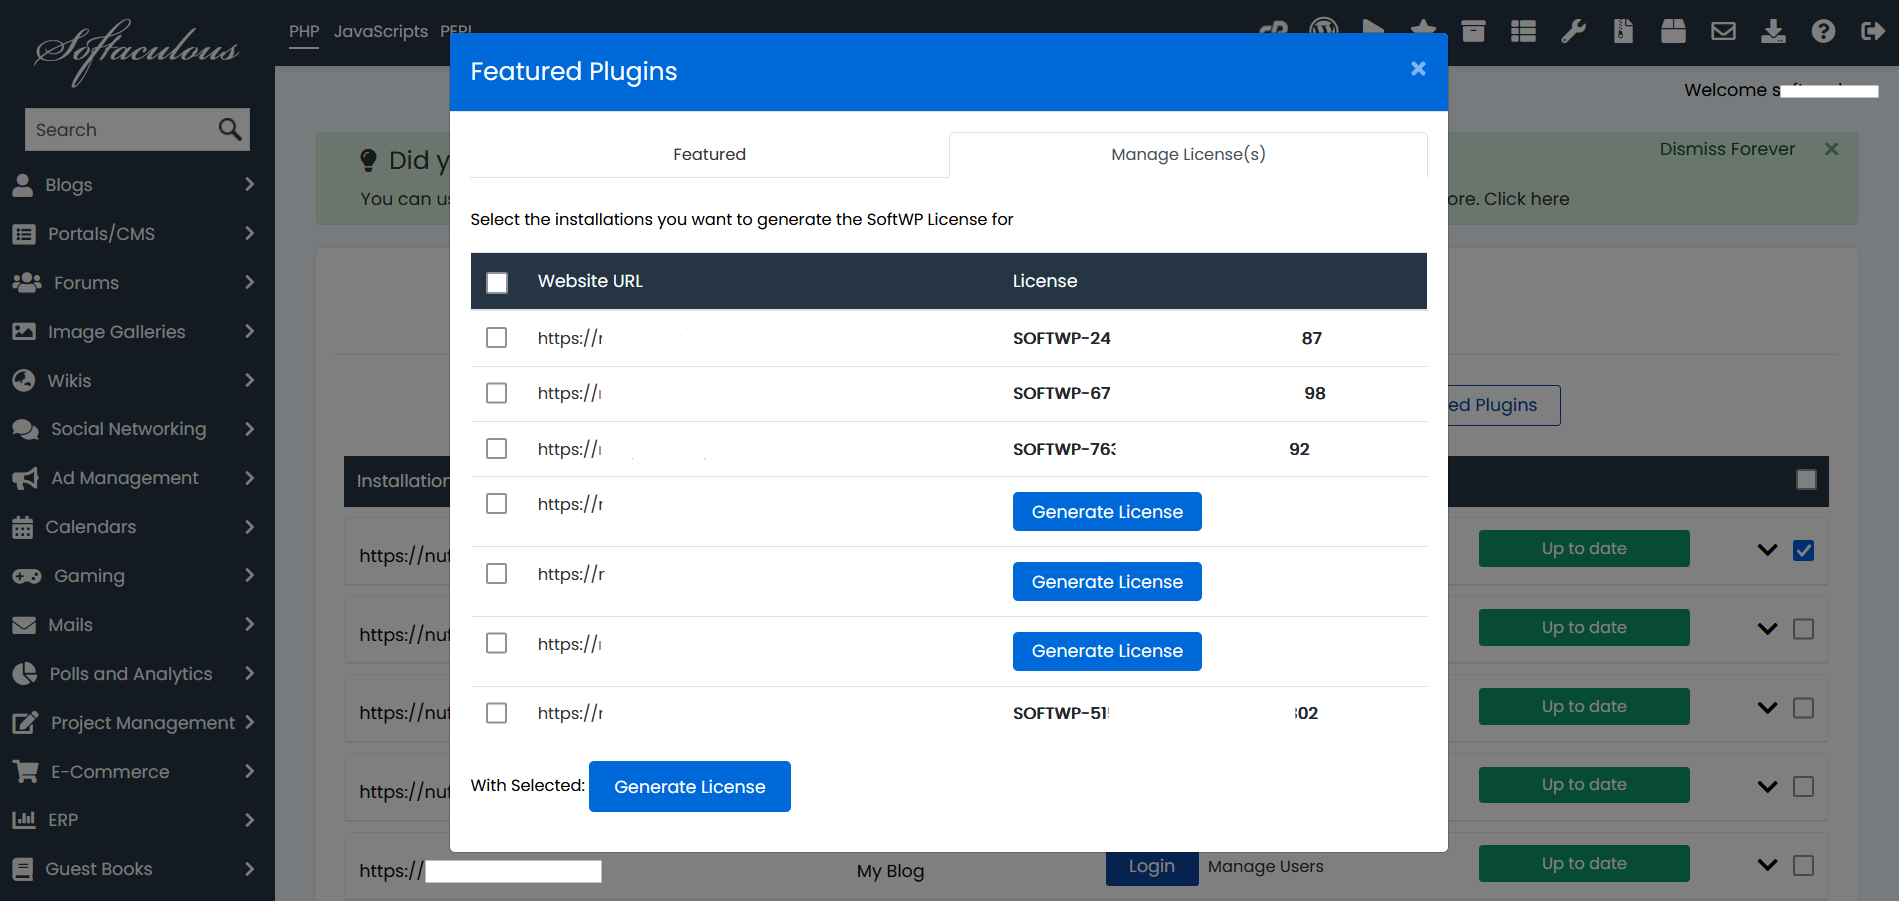Check the box in third Generate License row
Image resolution: width=1899 pixels, height=901 pixels.
pos(497,643)
